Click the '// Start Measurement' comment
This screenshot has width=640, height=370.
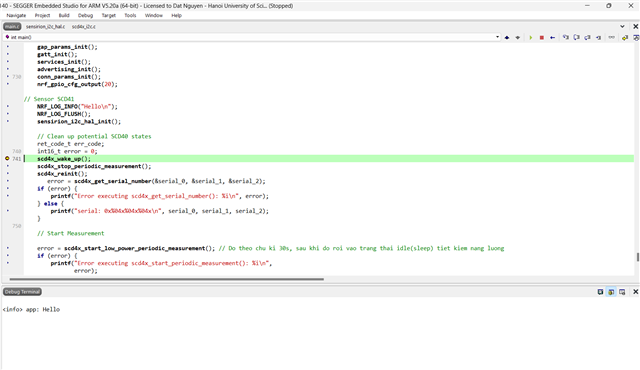pos(71,233)
